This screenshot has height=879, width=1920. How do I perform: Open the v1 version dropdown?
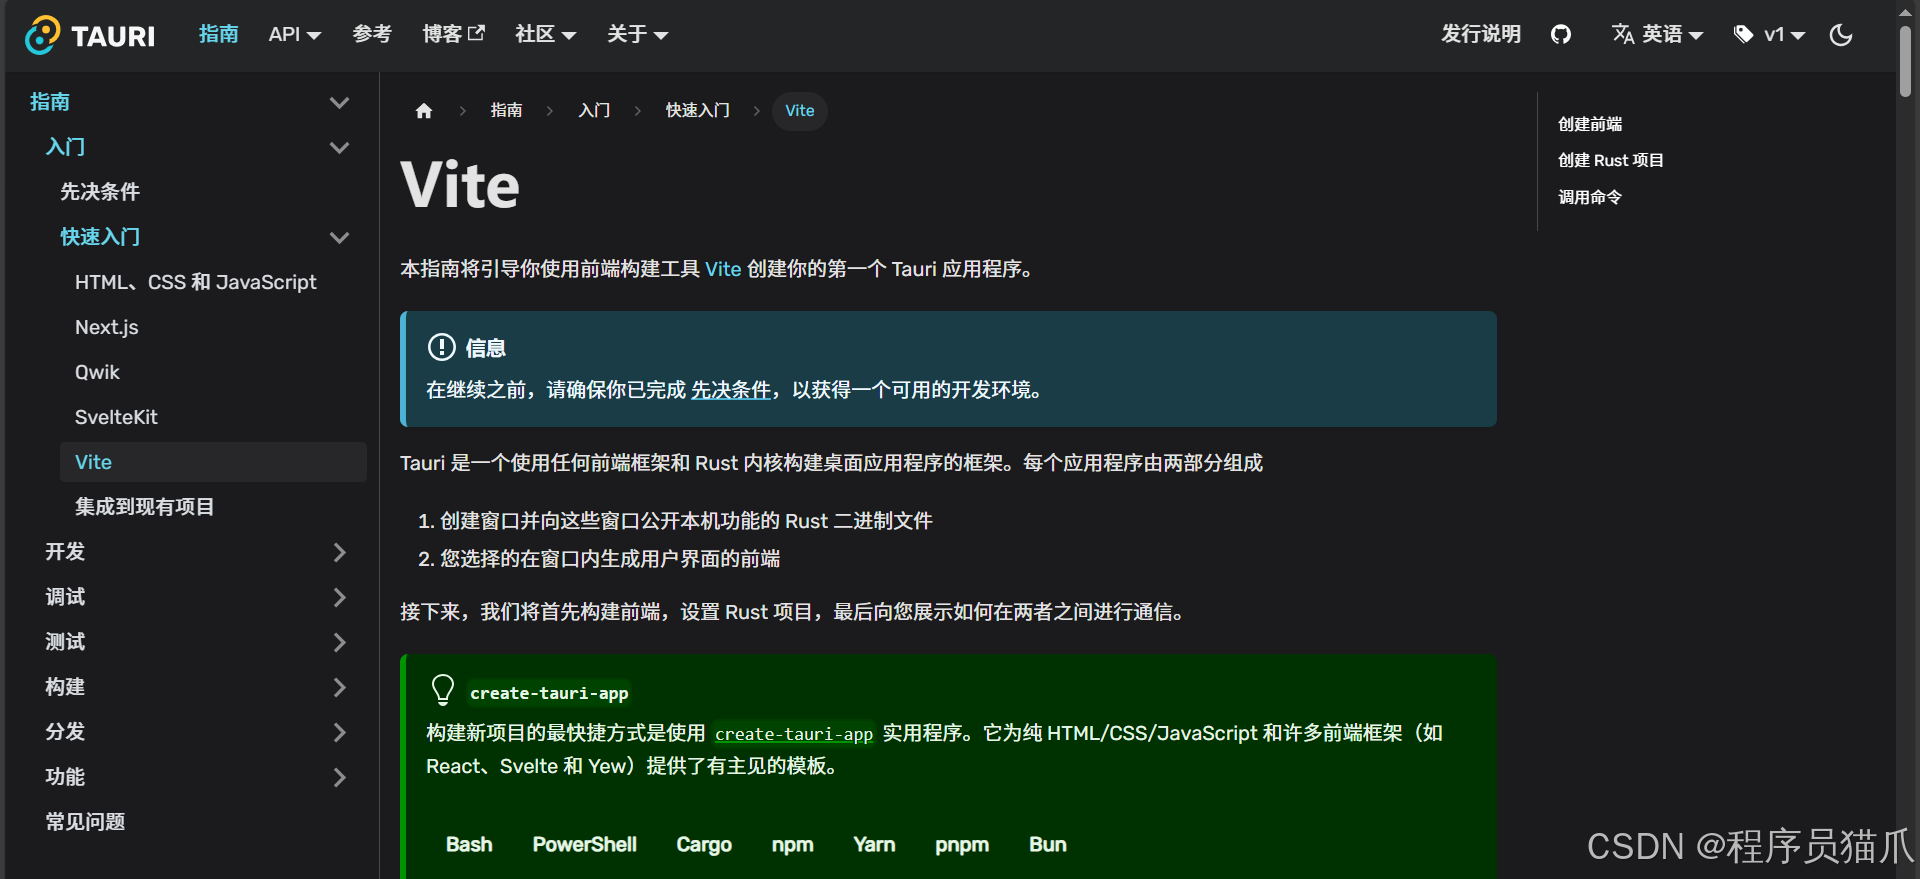pos(1769,35)
